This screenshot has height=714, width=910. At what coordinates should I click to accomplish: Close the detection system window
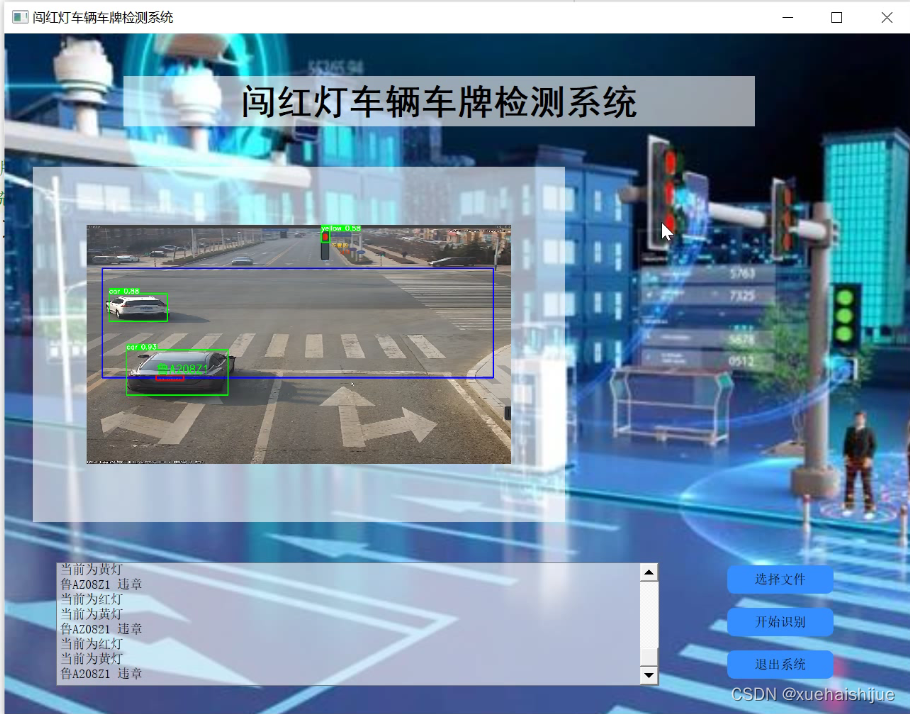point(886,17)
